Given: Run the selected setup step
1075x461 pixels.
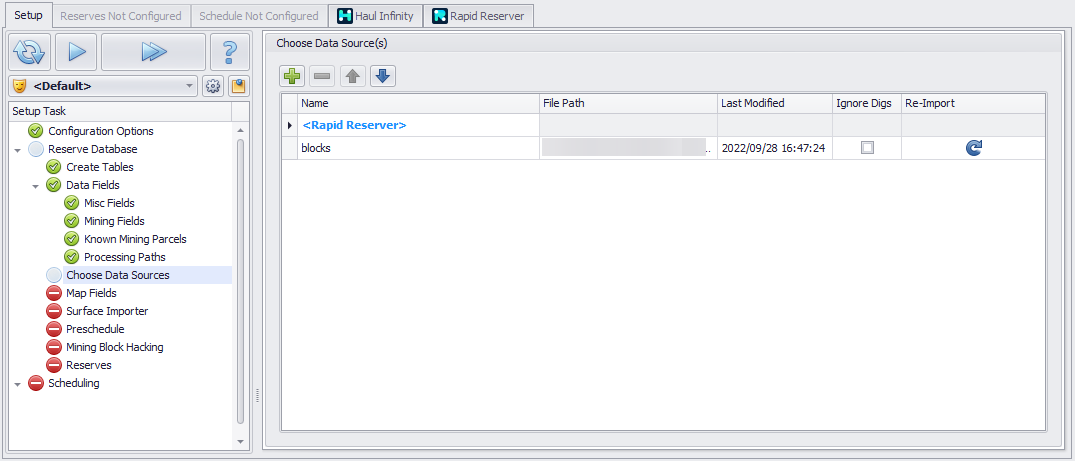Looking at the screenshot, I should point(76,51).
